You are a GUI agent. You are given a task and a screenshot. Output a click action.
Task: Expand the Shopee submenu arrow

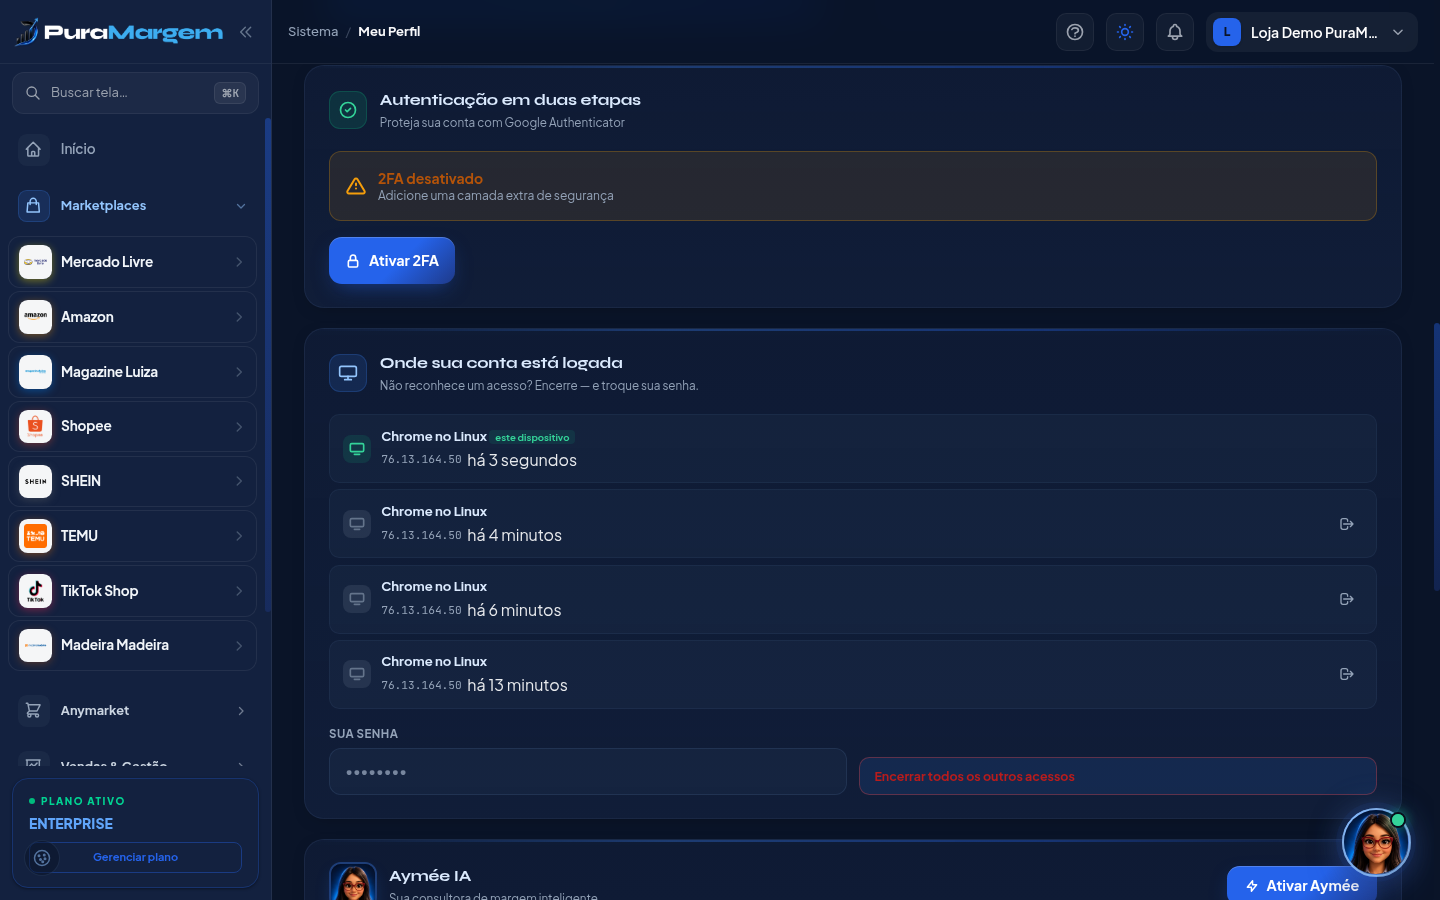[x=239, y=427]
